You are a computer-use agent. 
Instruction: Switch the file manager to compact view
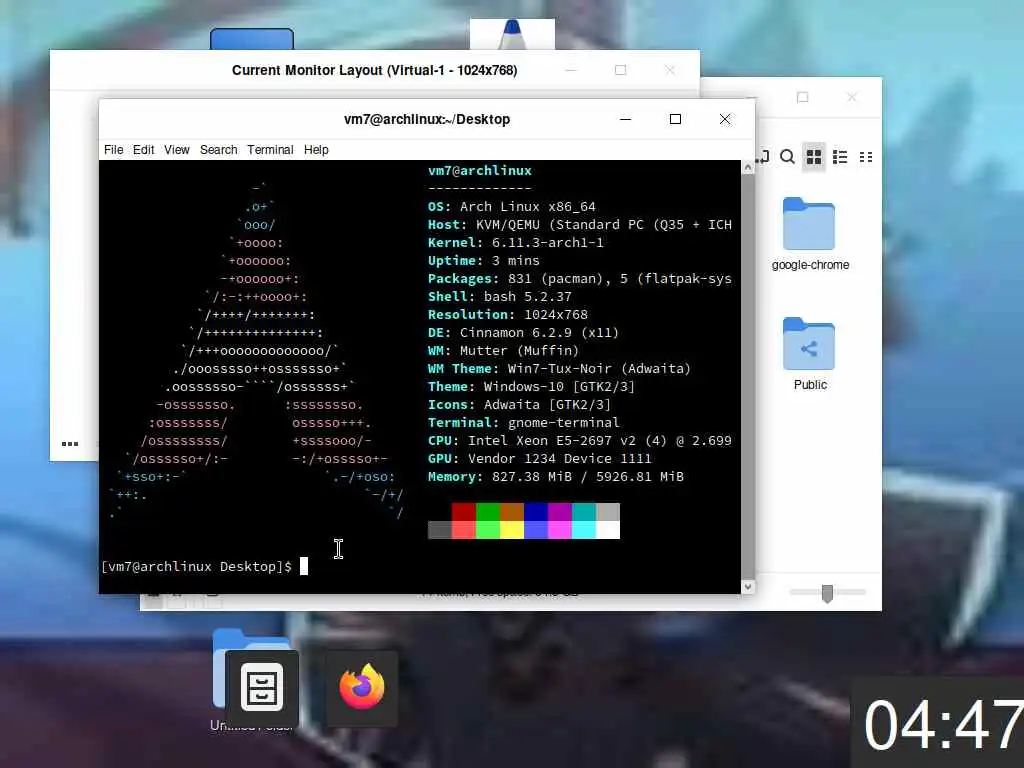pyautogui.click(x=866, y=157)
